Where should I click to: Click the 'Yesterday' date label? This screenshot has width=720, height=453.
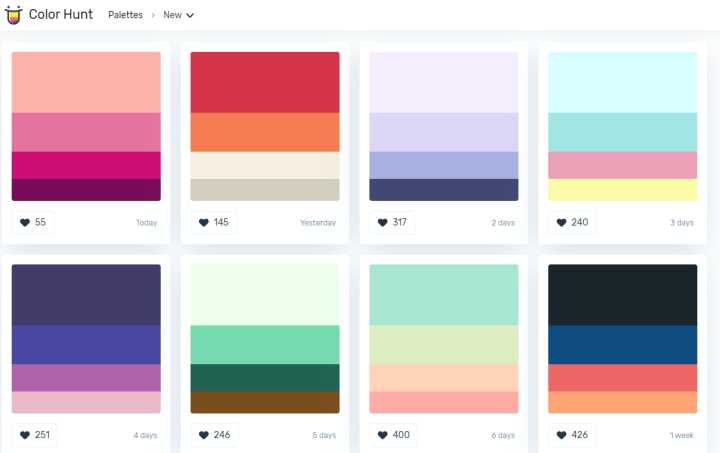pos(318,223)
